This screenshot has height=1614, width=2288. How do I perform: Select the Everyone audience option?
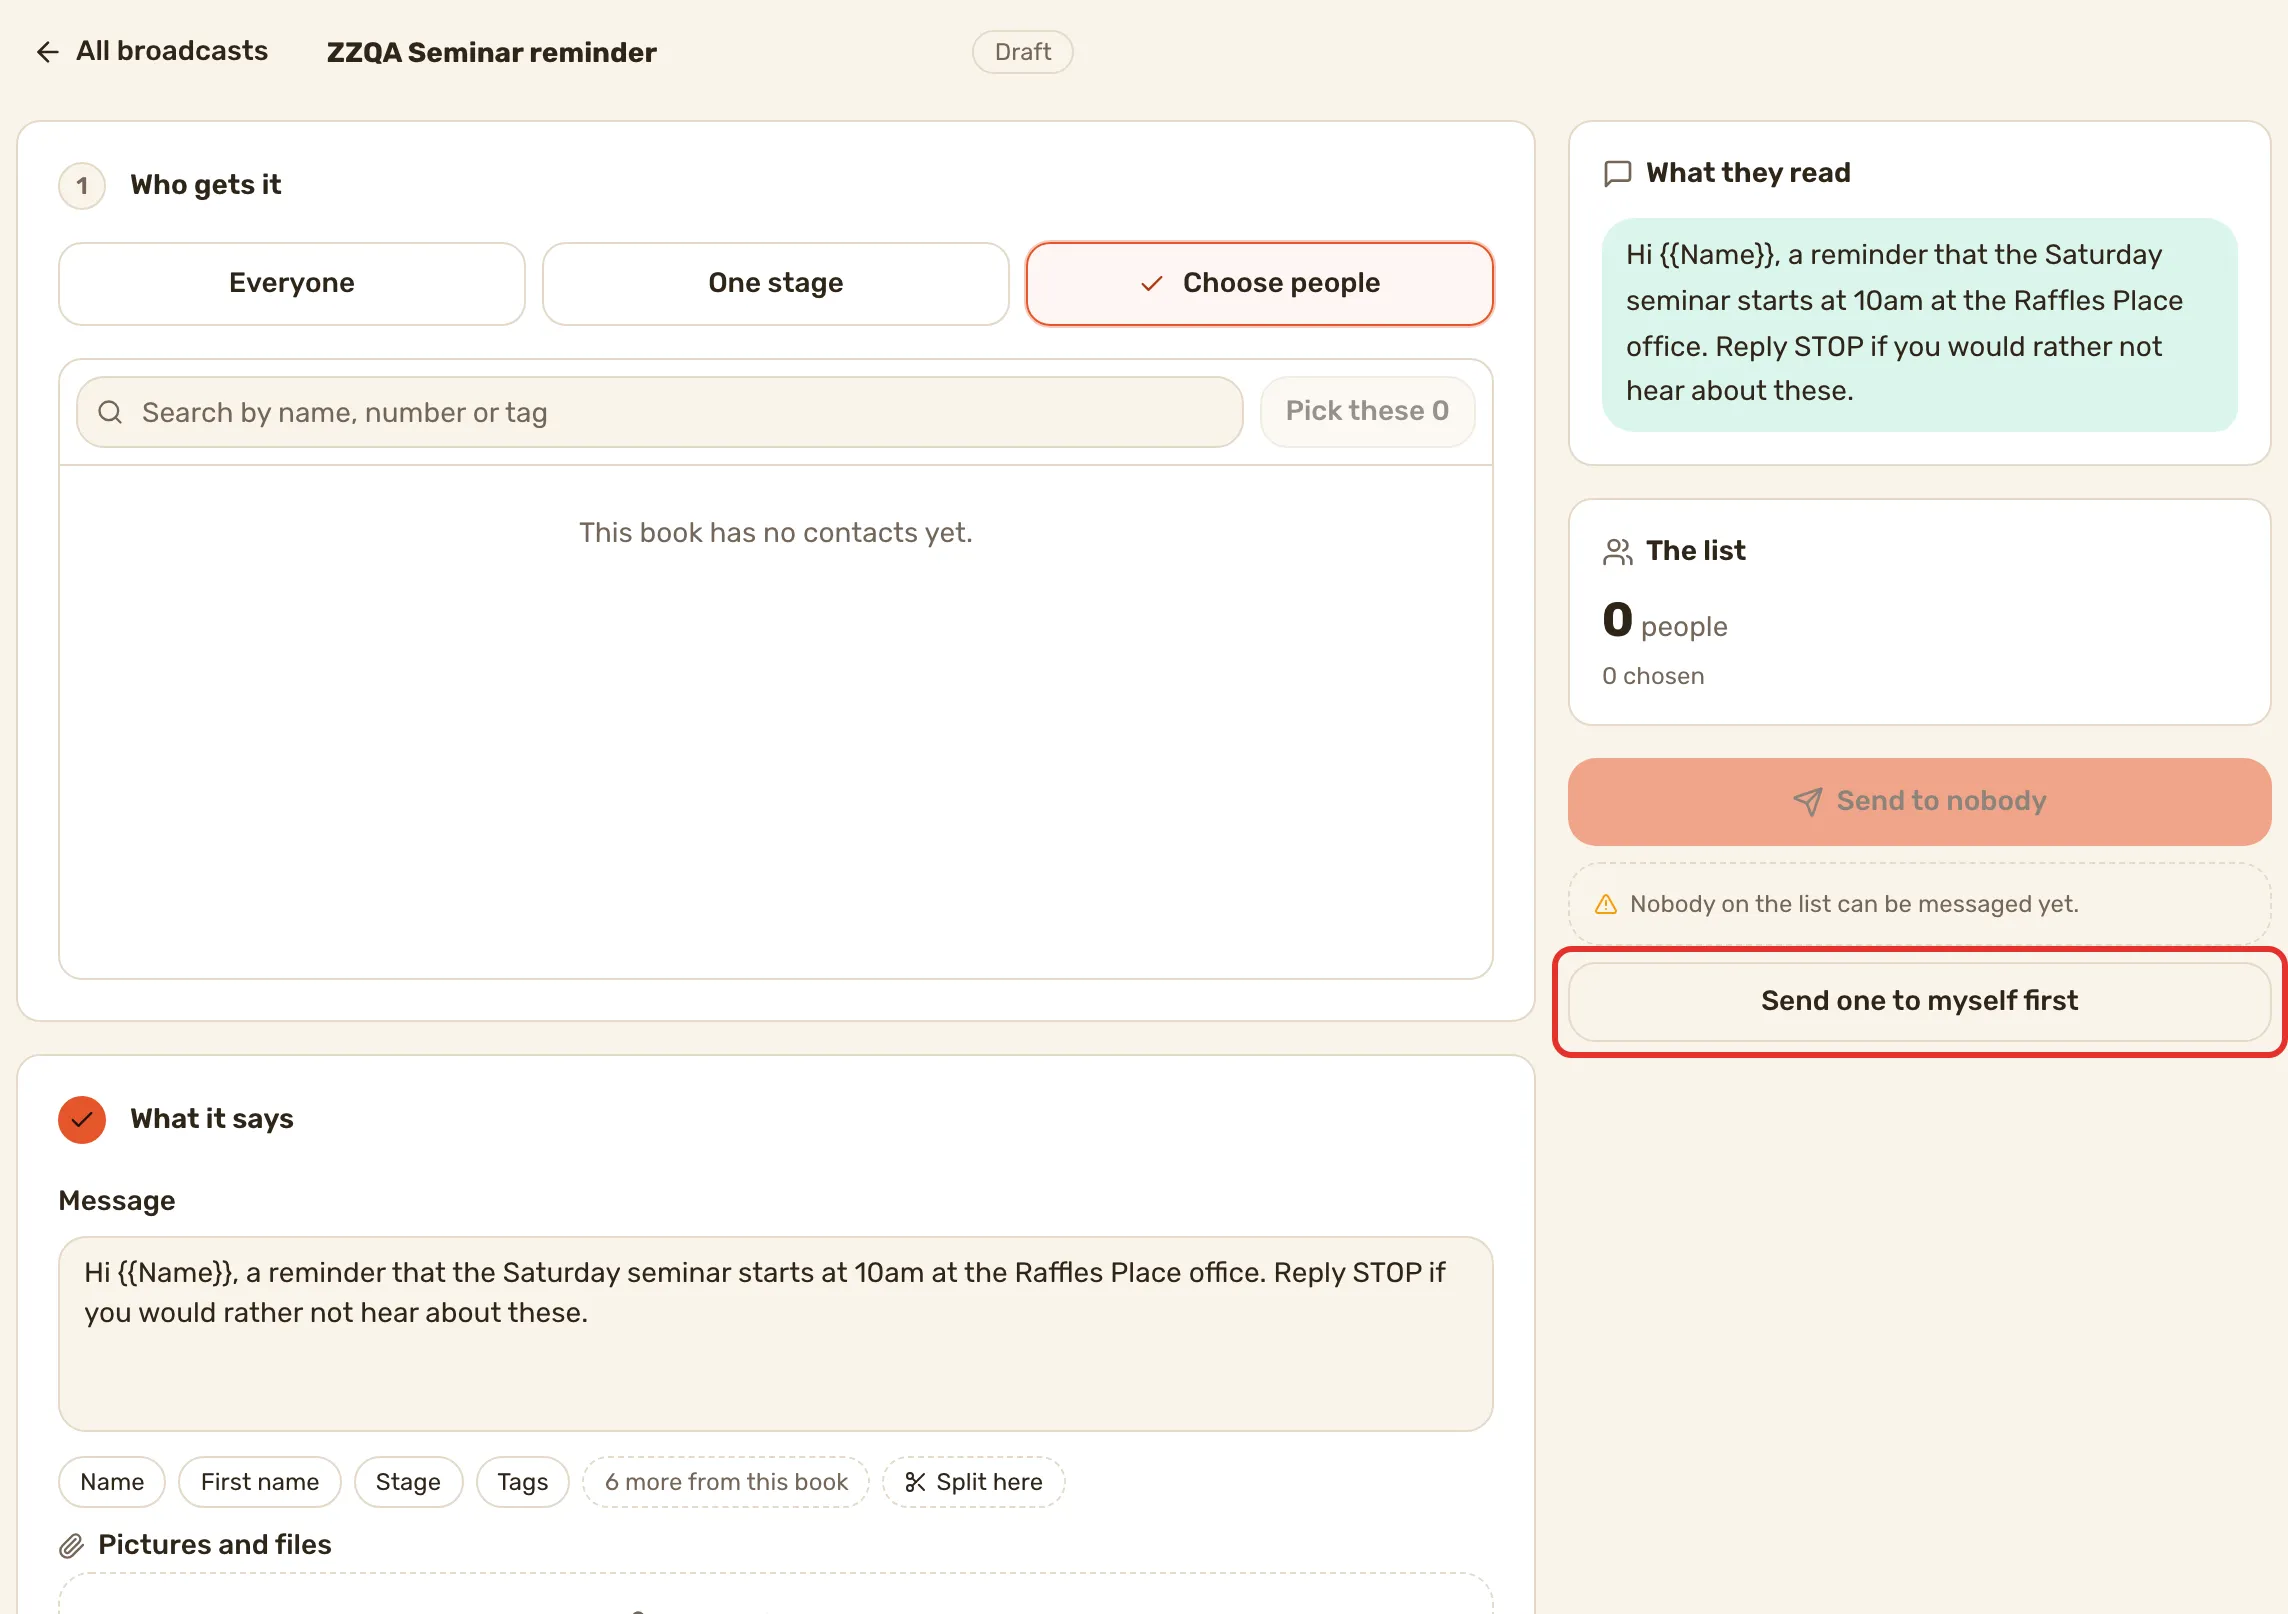coord(292,283)
